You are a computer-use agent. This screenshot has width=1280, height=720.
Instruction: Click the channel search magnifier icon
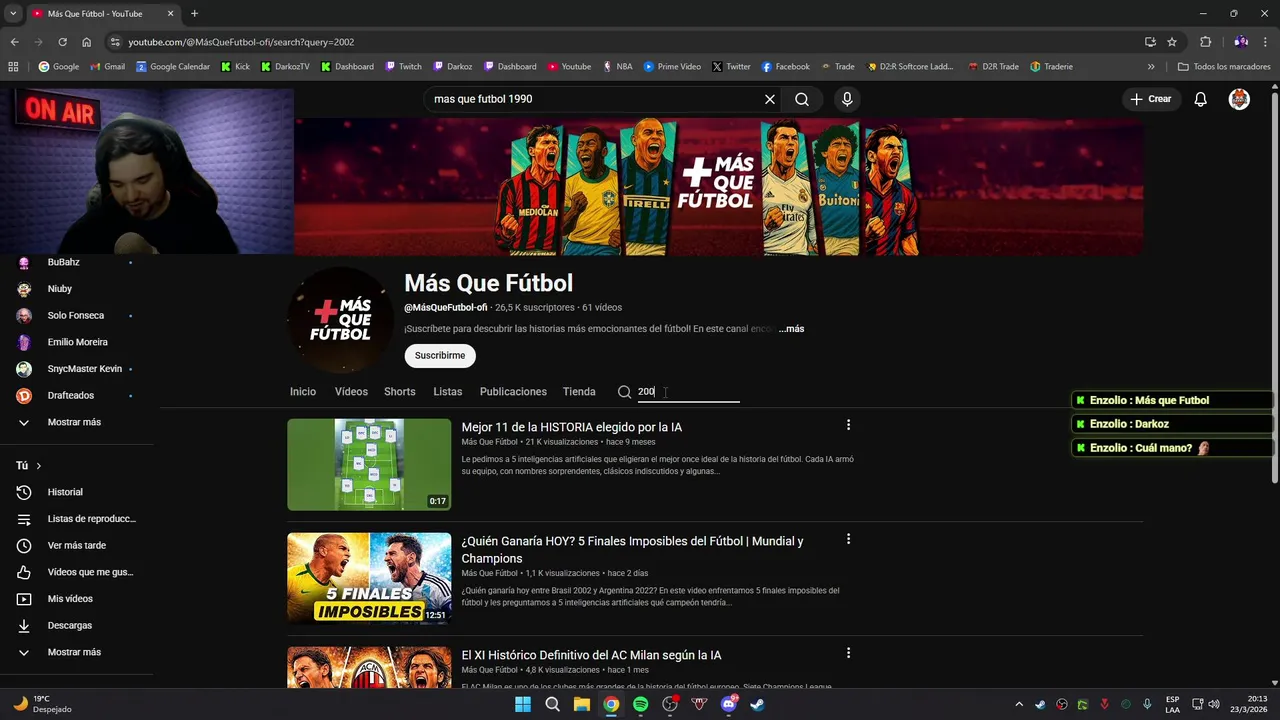tap(624, 392)
